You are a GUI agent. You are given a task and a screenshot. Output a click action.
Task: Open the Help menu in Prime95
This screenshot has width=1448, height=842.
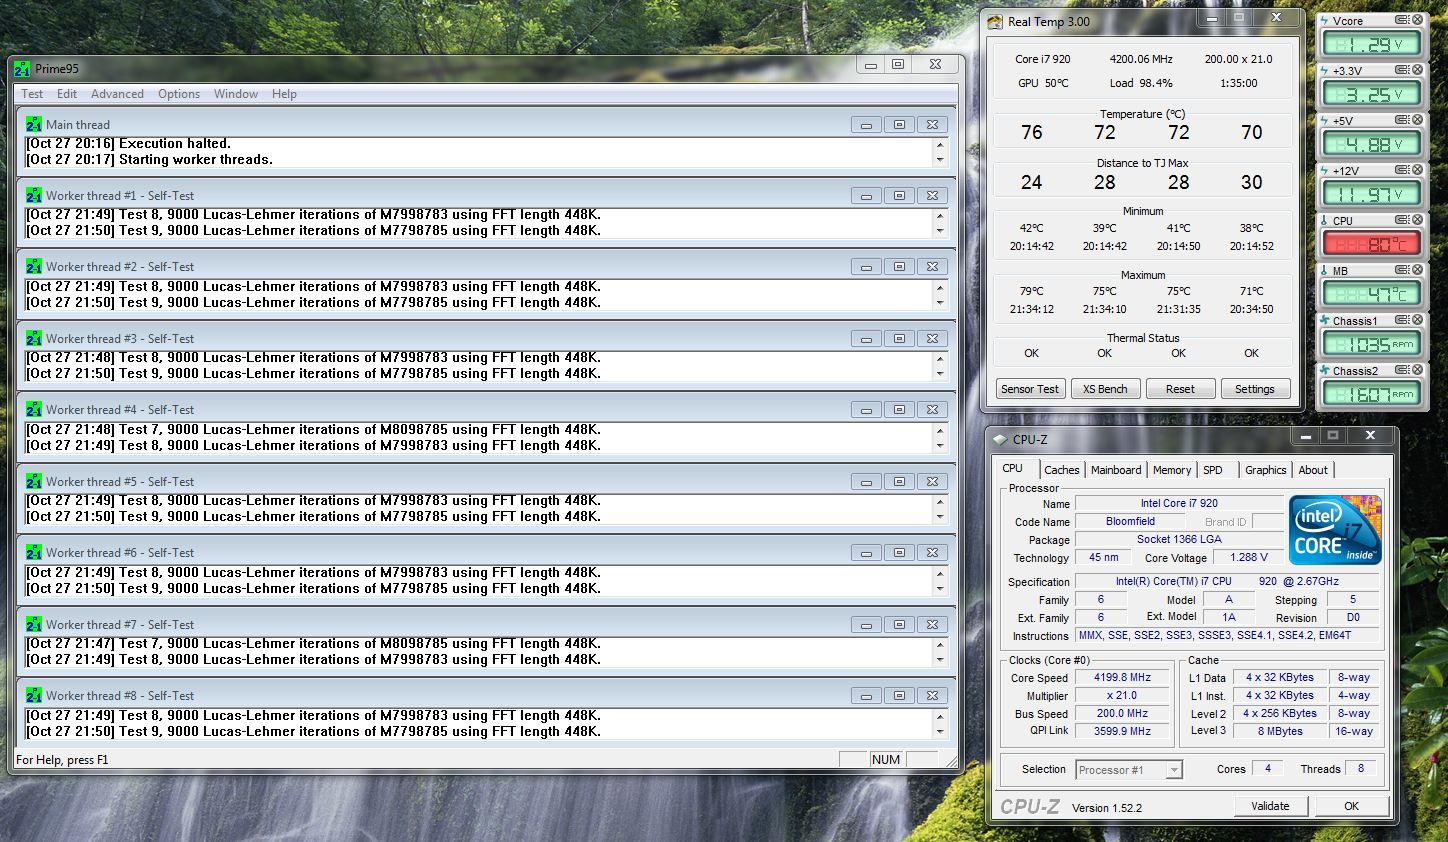[284, 94]
